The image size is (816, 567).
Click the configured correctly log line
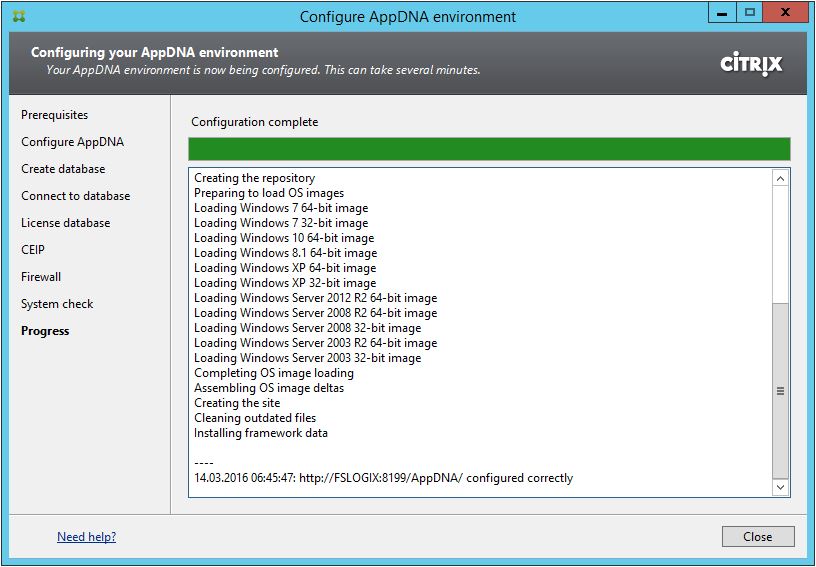point(383,478)
